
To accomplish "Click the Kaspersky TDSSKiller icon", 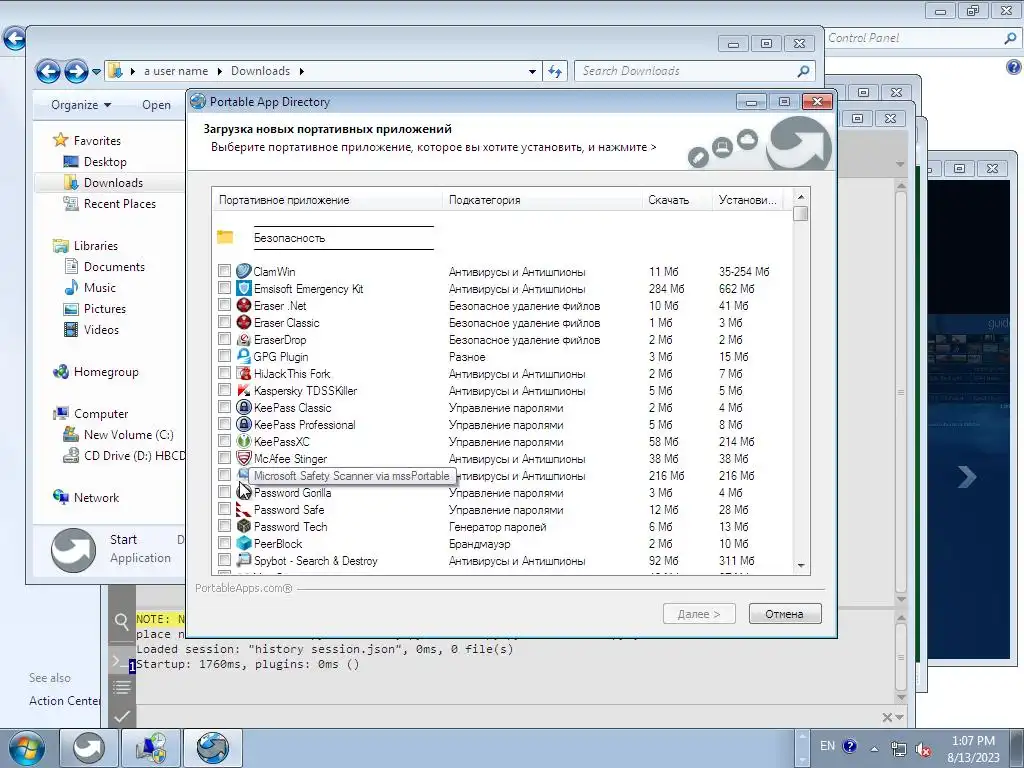I will coord(244,390).
